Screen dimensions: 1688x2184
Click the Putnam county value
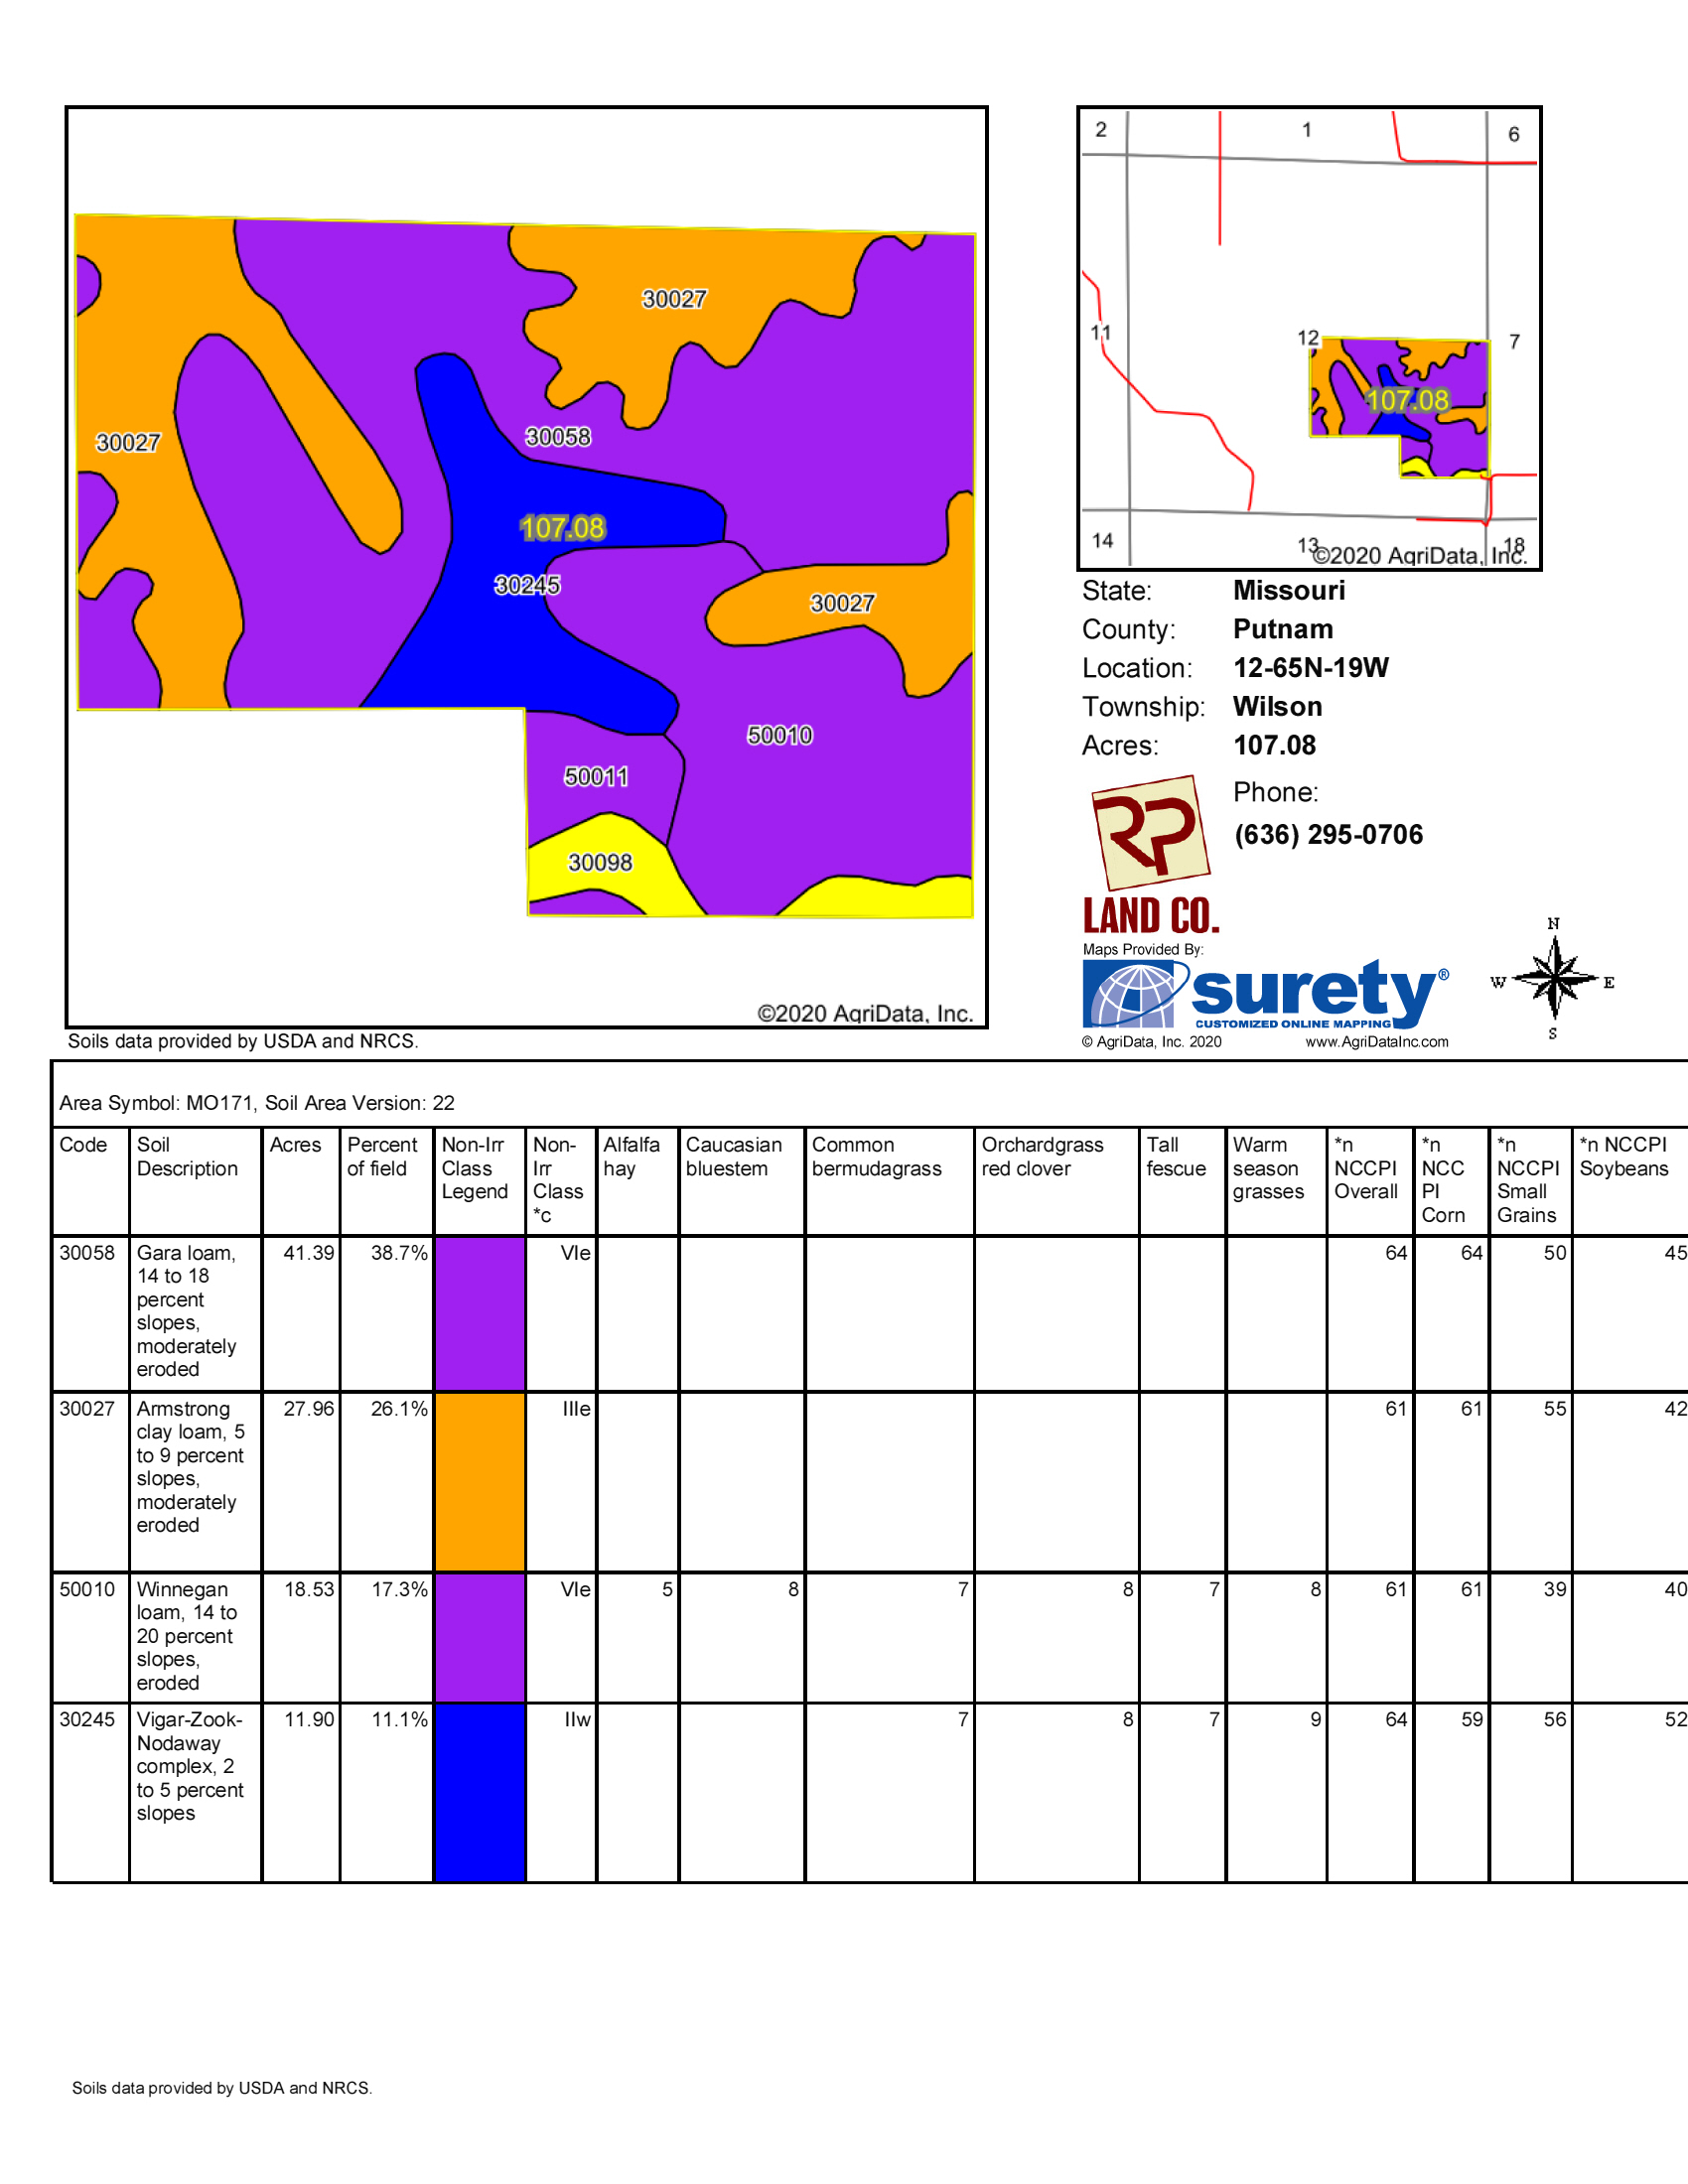1283,629
